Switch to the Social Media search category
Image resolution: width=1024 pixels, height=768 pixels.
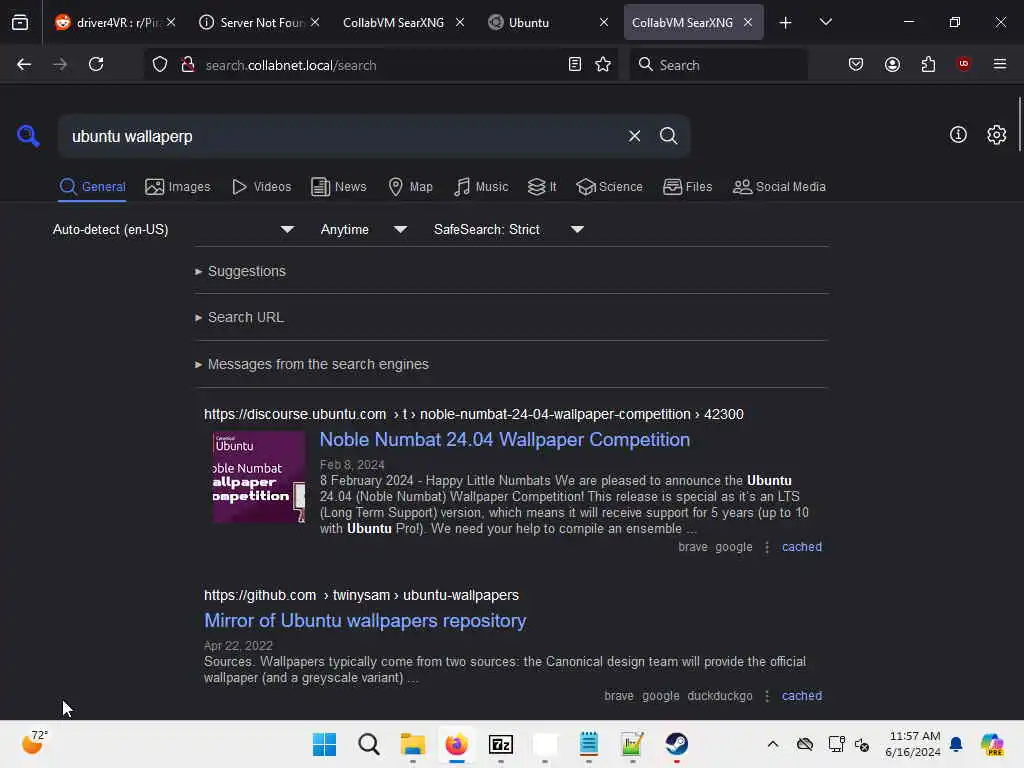(x=779, y=187)
